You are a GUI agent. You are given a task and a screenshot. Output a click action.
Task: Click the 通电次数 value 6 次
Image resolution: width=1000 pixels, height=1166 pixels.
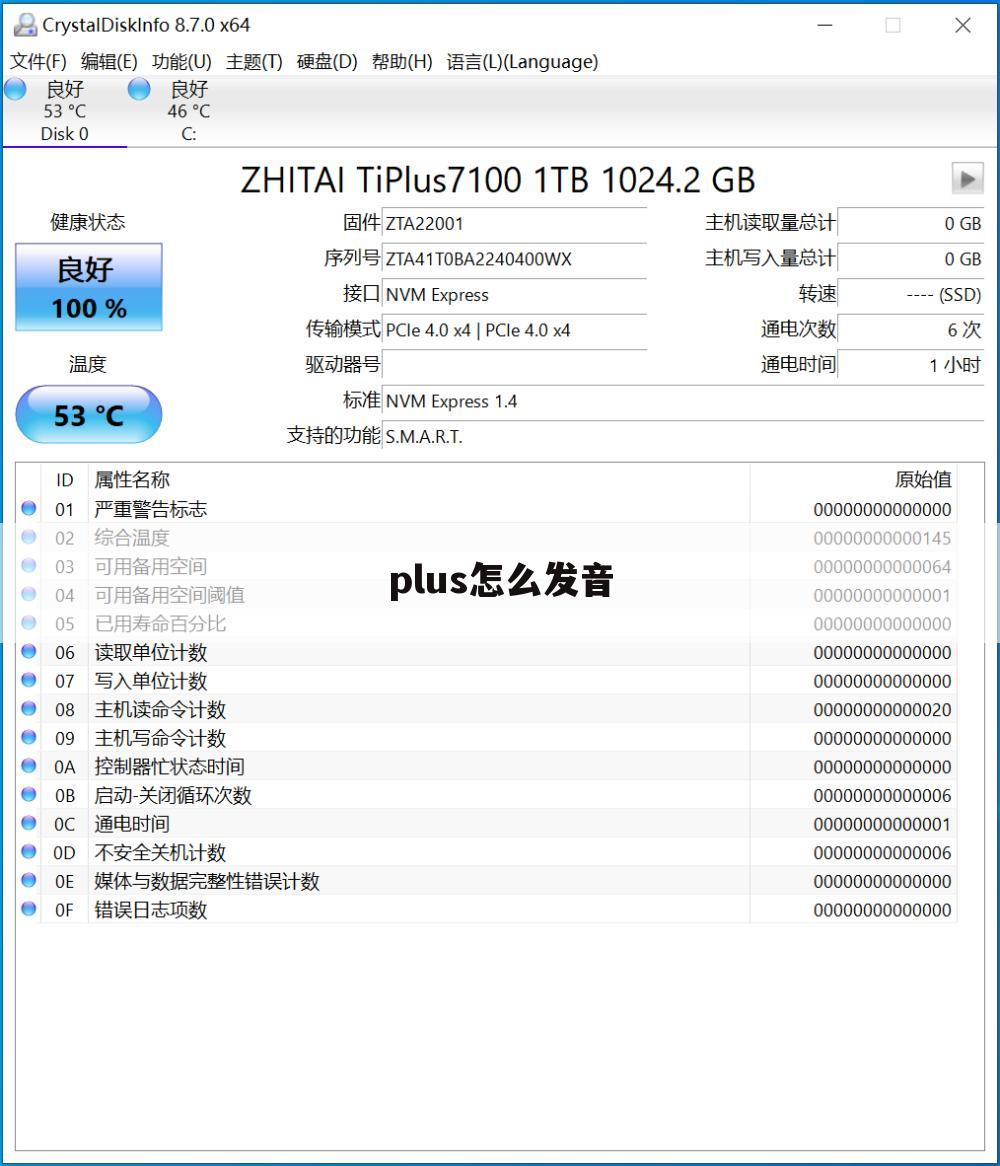[911, 330]
